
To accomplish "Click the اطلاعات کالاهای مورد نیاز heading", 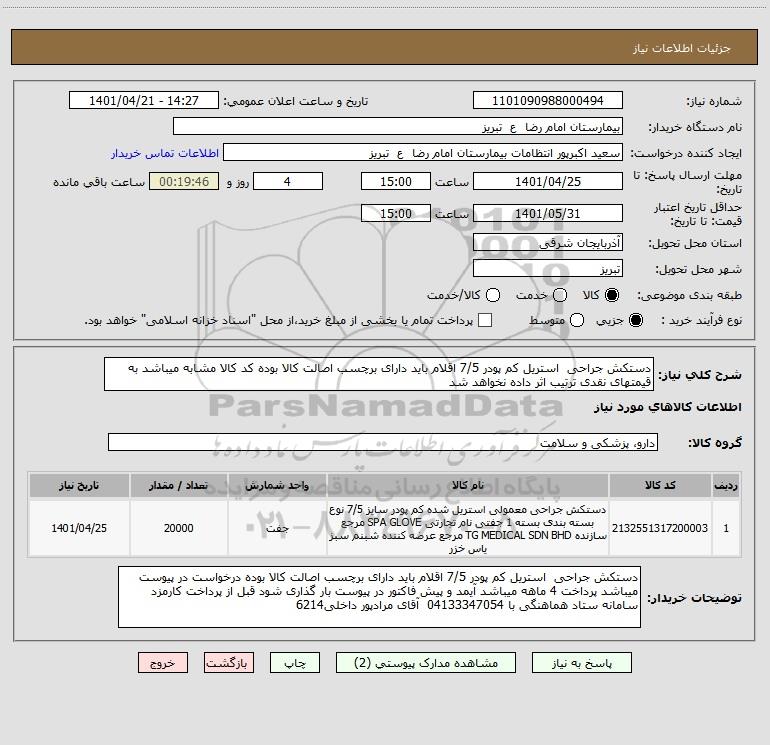I will pyautogui.click(x=668, y=407).
